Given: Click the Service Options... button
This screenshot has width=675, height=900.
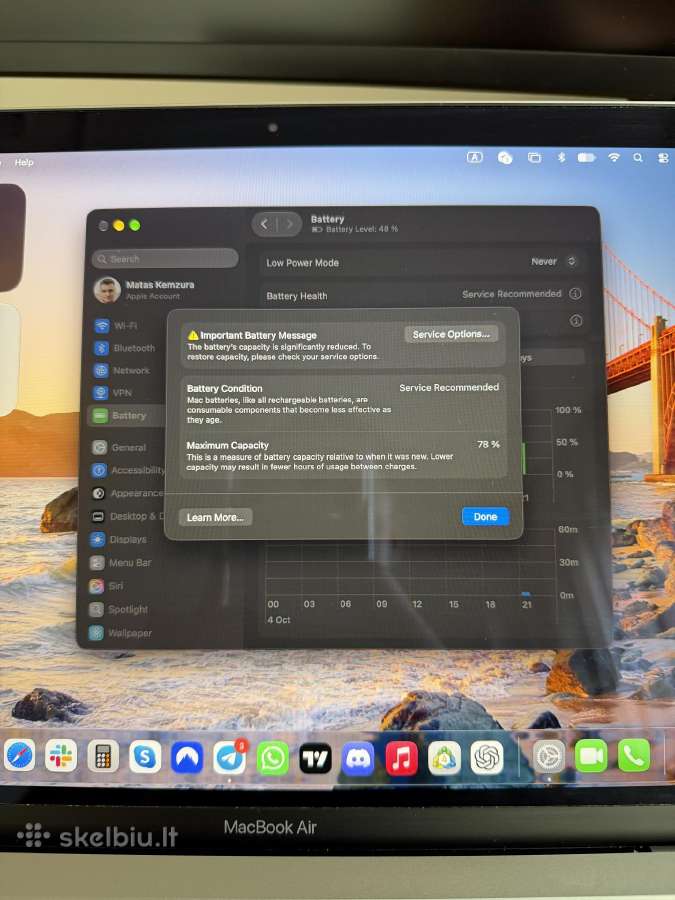Looking at the screenshot, I should coord(451,334).
